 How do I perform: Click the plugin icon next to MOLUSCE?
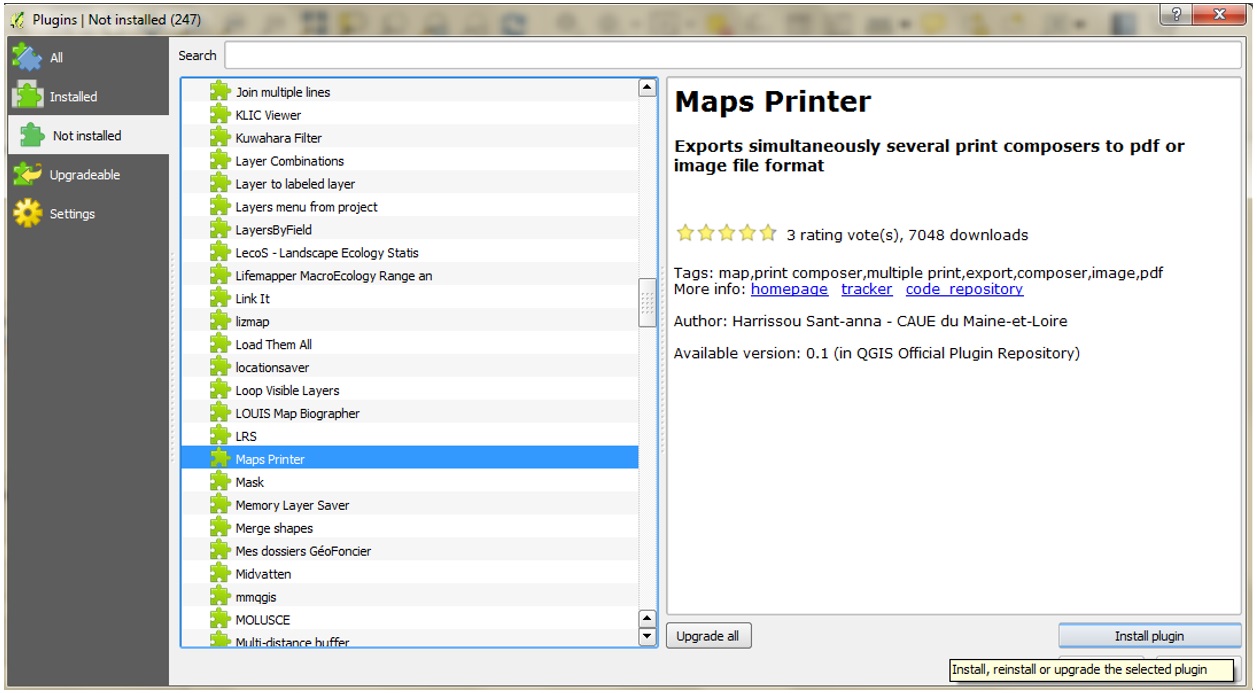220,619
